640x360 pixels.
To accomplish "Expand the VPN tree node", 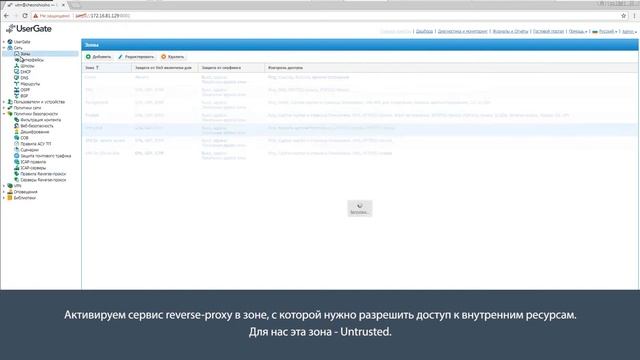I will [4, 186].
